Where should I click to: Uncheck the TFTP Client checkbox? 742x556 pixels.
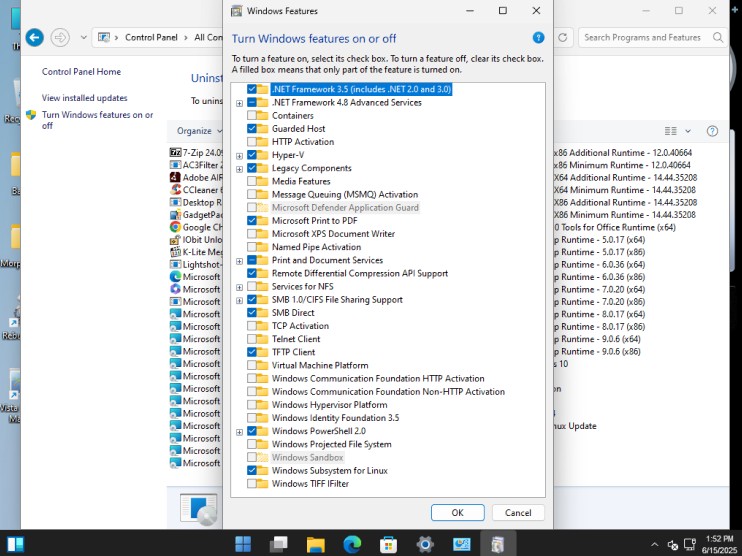(x=252, y=352)
